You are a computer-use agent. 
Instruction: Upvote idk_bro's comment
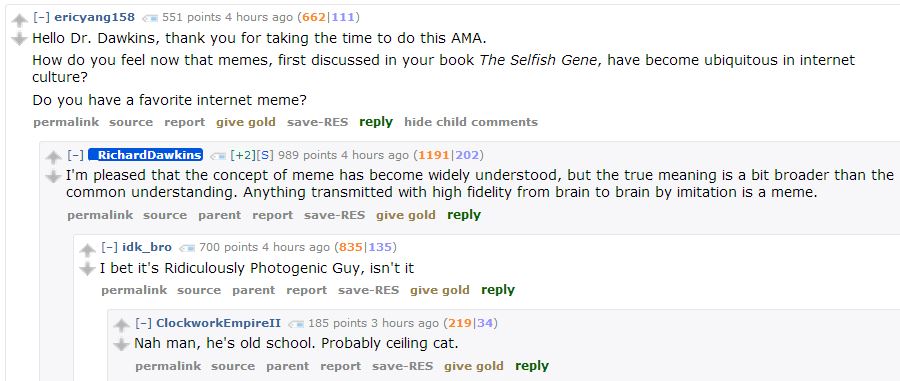87,250
